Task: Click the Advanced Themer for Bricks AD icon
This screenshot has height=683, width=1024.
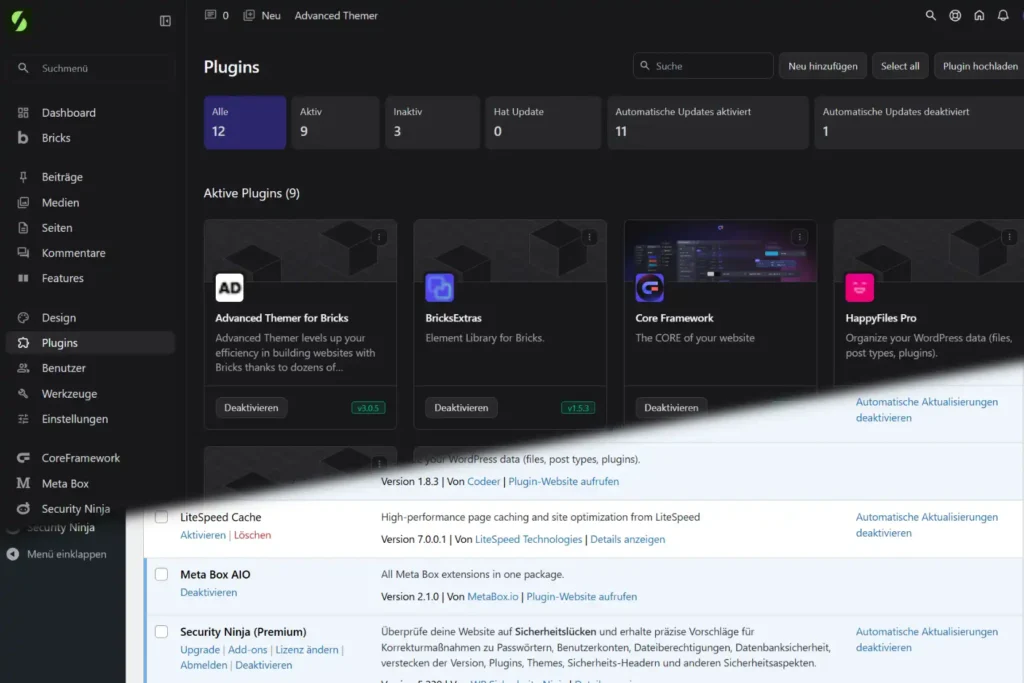Action: [x=230, y=288]
